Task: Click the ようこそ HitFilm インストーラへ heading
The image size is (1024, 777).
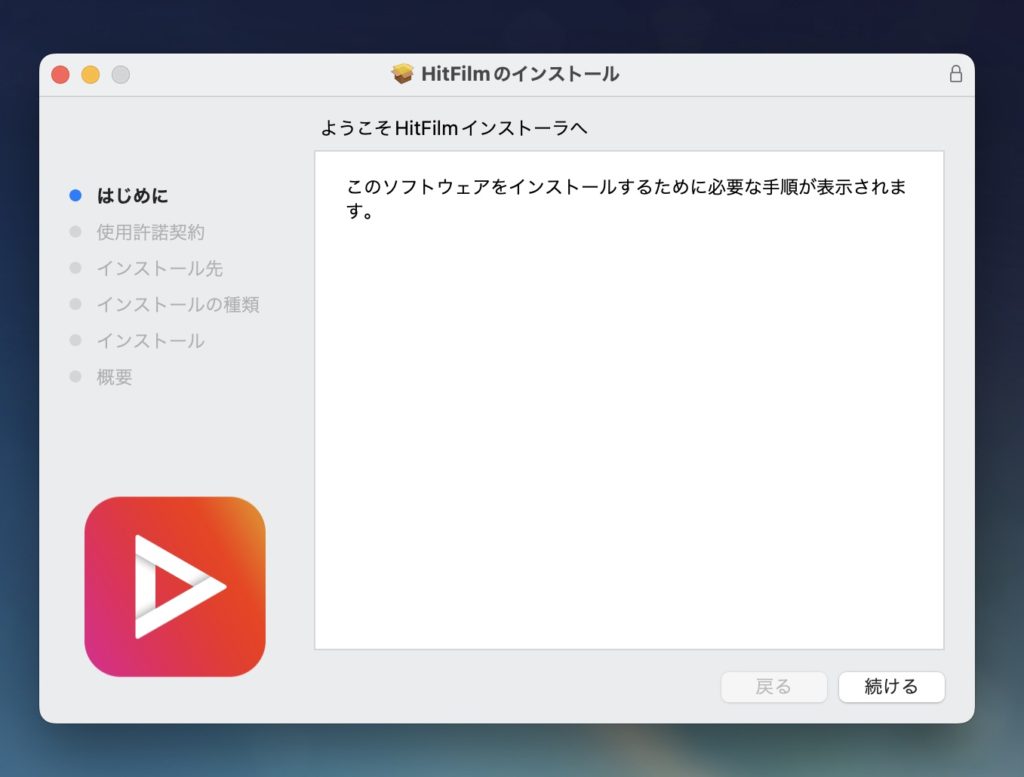Action: [x=454, y=128]
